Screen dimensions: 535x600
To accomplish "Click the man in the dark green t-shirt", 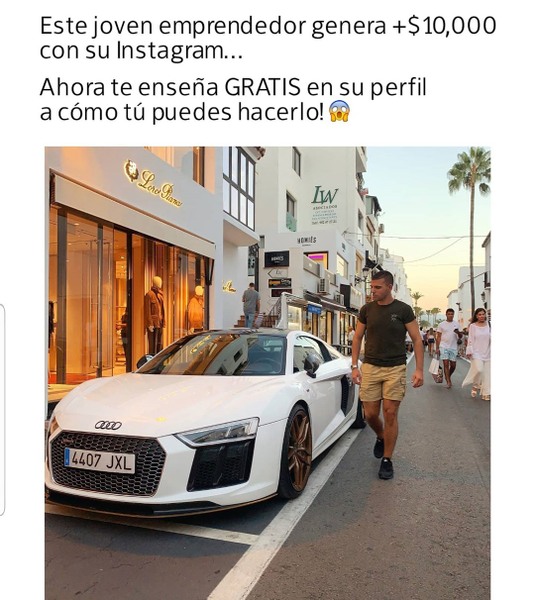I will (x=385, y=371).
